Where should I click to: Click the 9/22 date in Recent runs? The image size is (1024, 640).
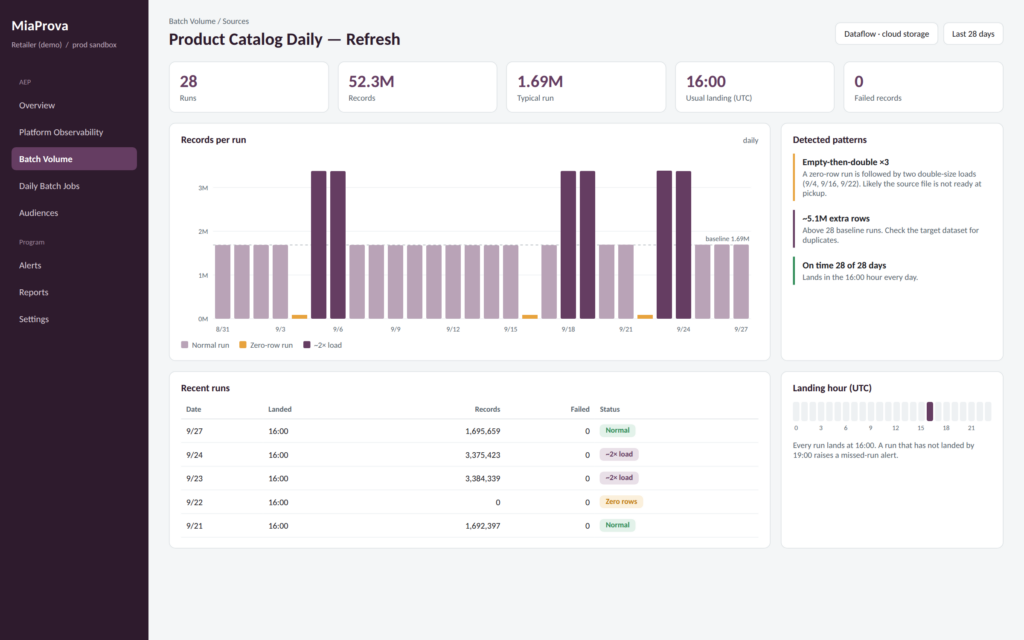point(195,502)
